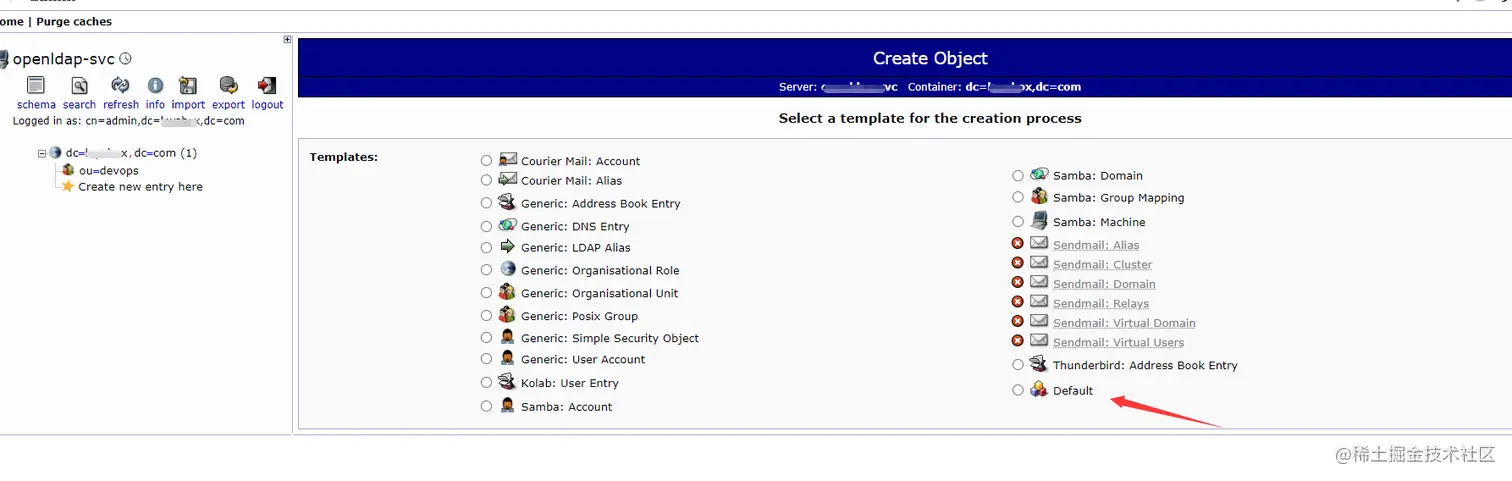The height and width of the screenshot is (481, 1512).
Task: Click the Courier Mail: Account icon
Action: tap(508, 159)
